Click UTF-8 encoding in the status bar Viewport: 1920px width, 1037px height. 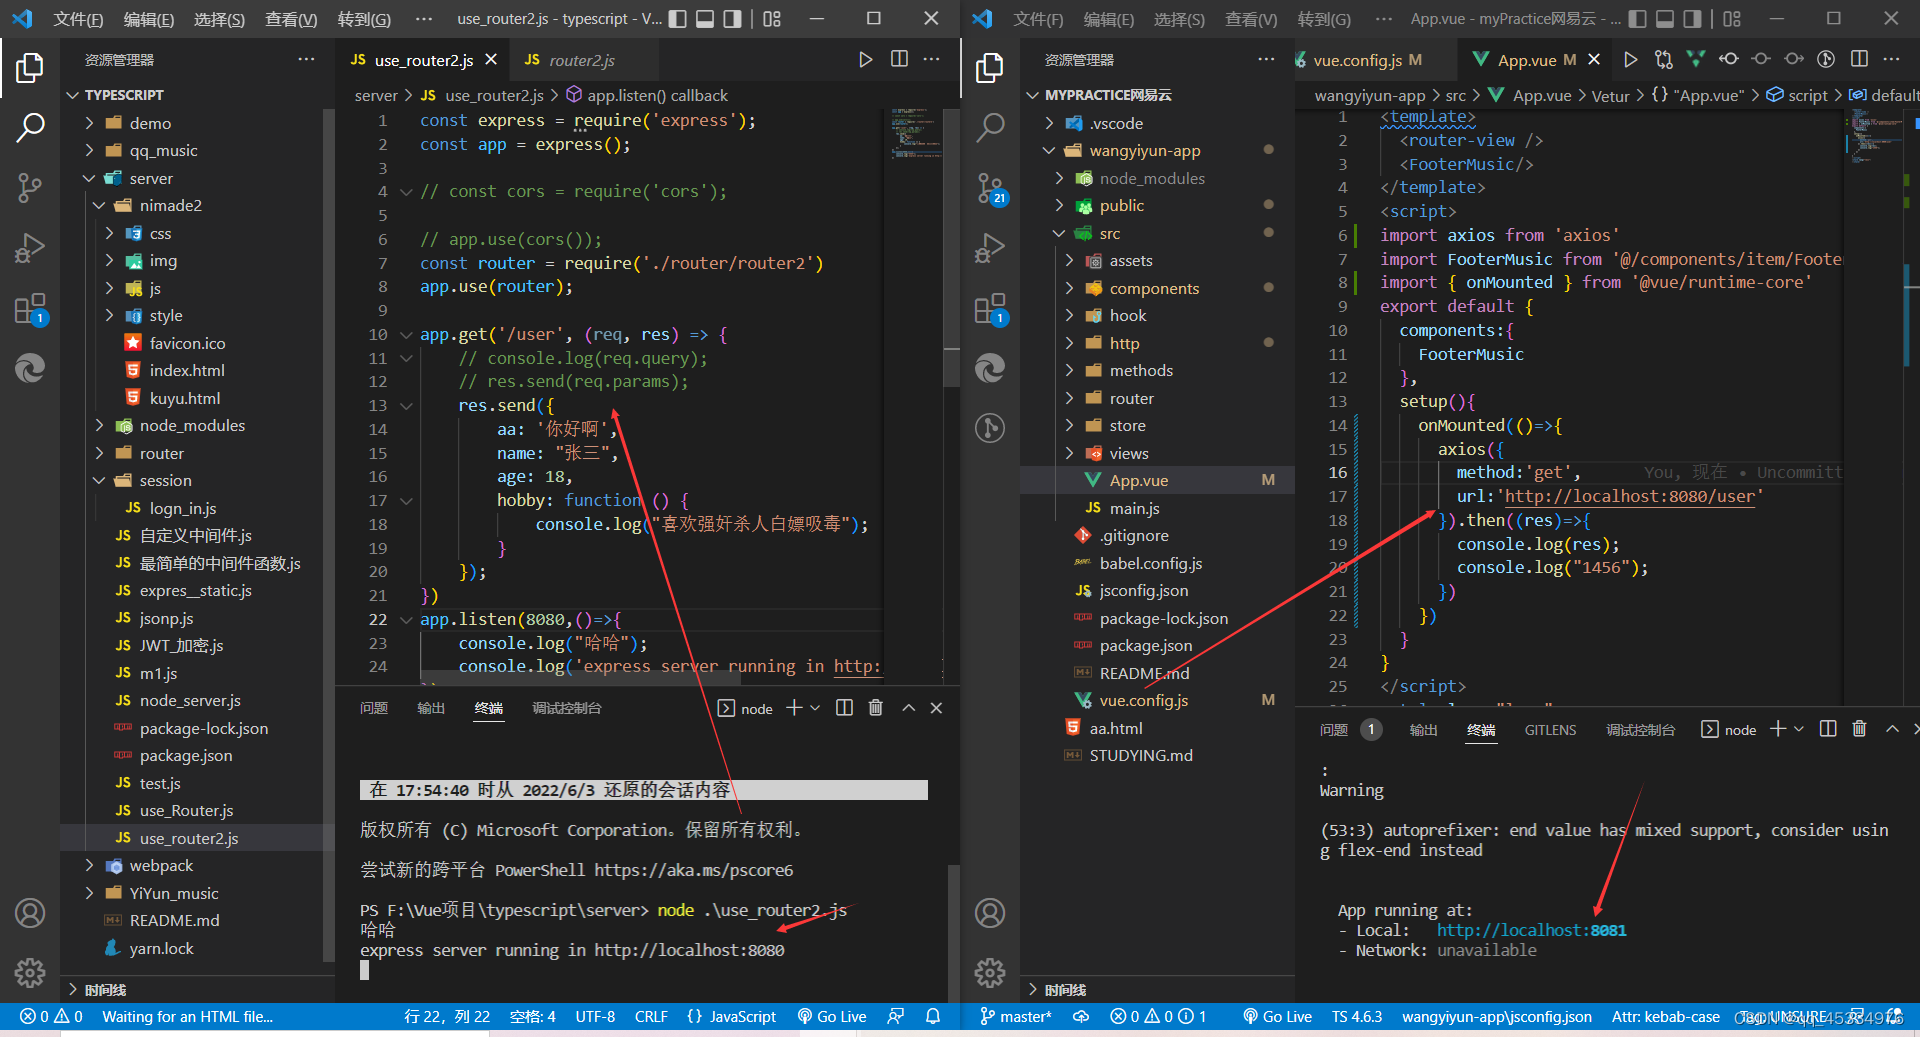(x=595, y=1016)
